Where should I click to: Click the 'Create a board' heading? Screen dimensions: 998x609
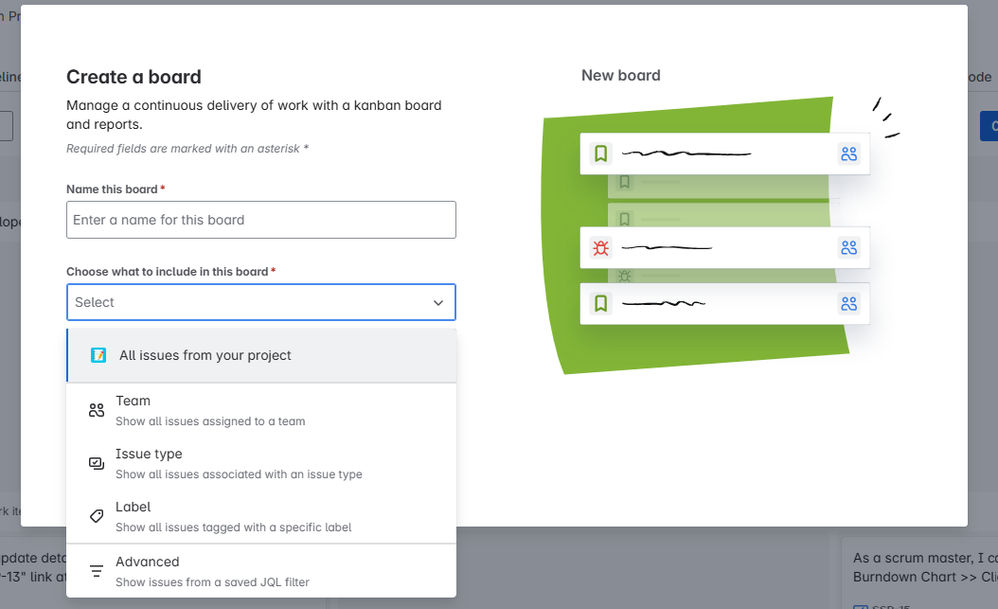(134, 77)
